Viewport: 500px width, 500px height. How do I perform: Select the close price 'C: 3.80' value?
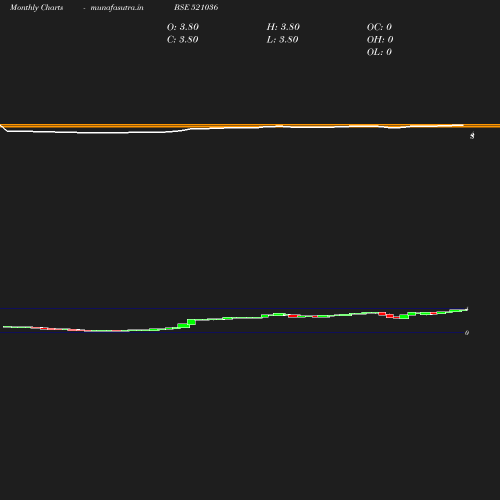(x=183, y=39)
